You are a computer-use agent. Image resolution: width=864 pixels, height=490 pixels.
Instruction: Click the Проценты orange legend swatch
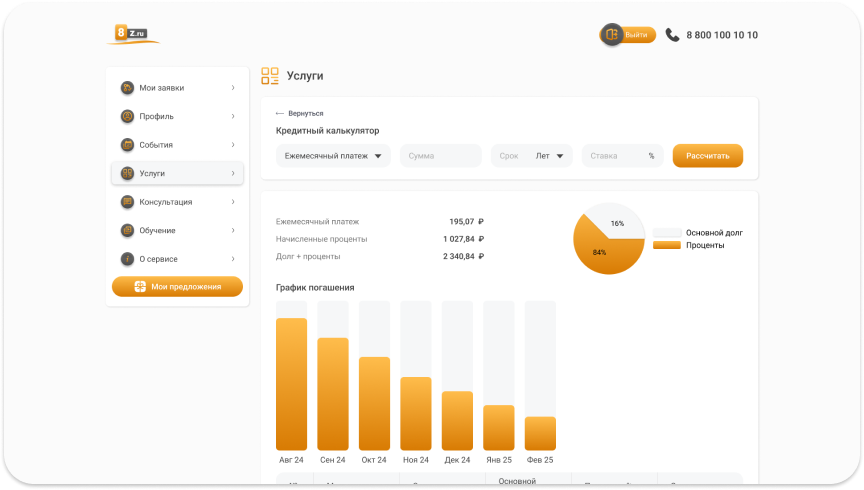coord(666,245)
